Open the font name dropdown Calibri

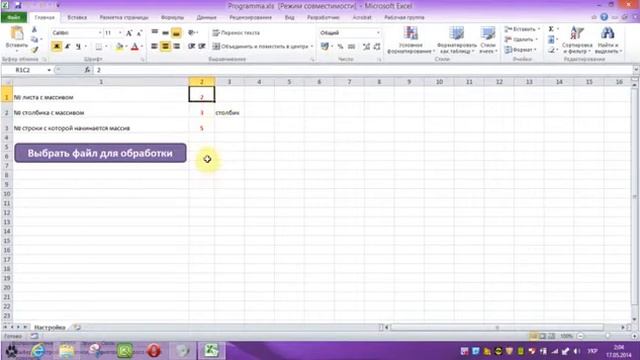100,33
